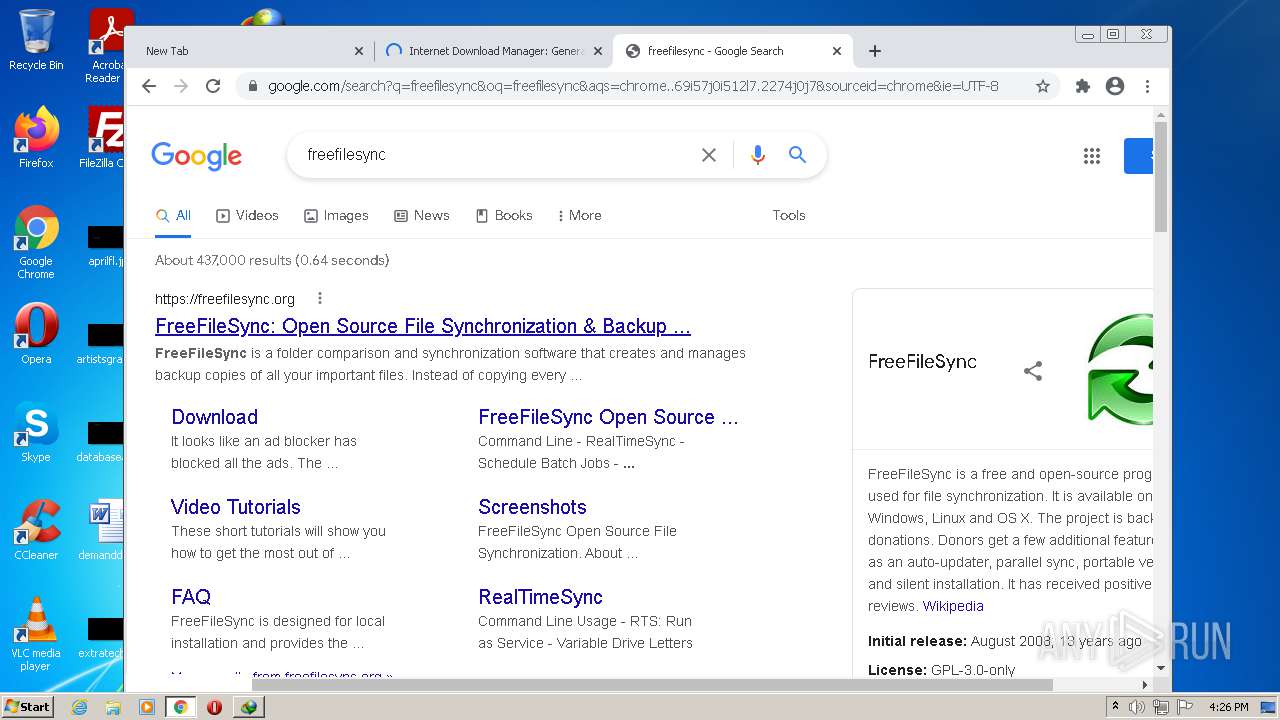Click the FreeFileSync green logo thumbnail
Viewport: 1280px width, 720px height.
(1119, 369)
